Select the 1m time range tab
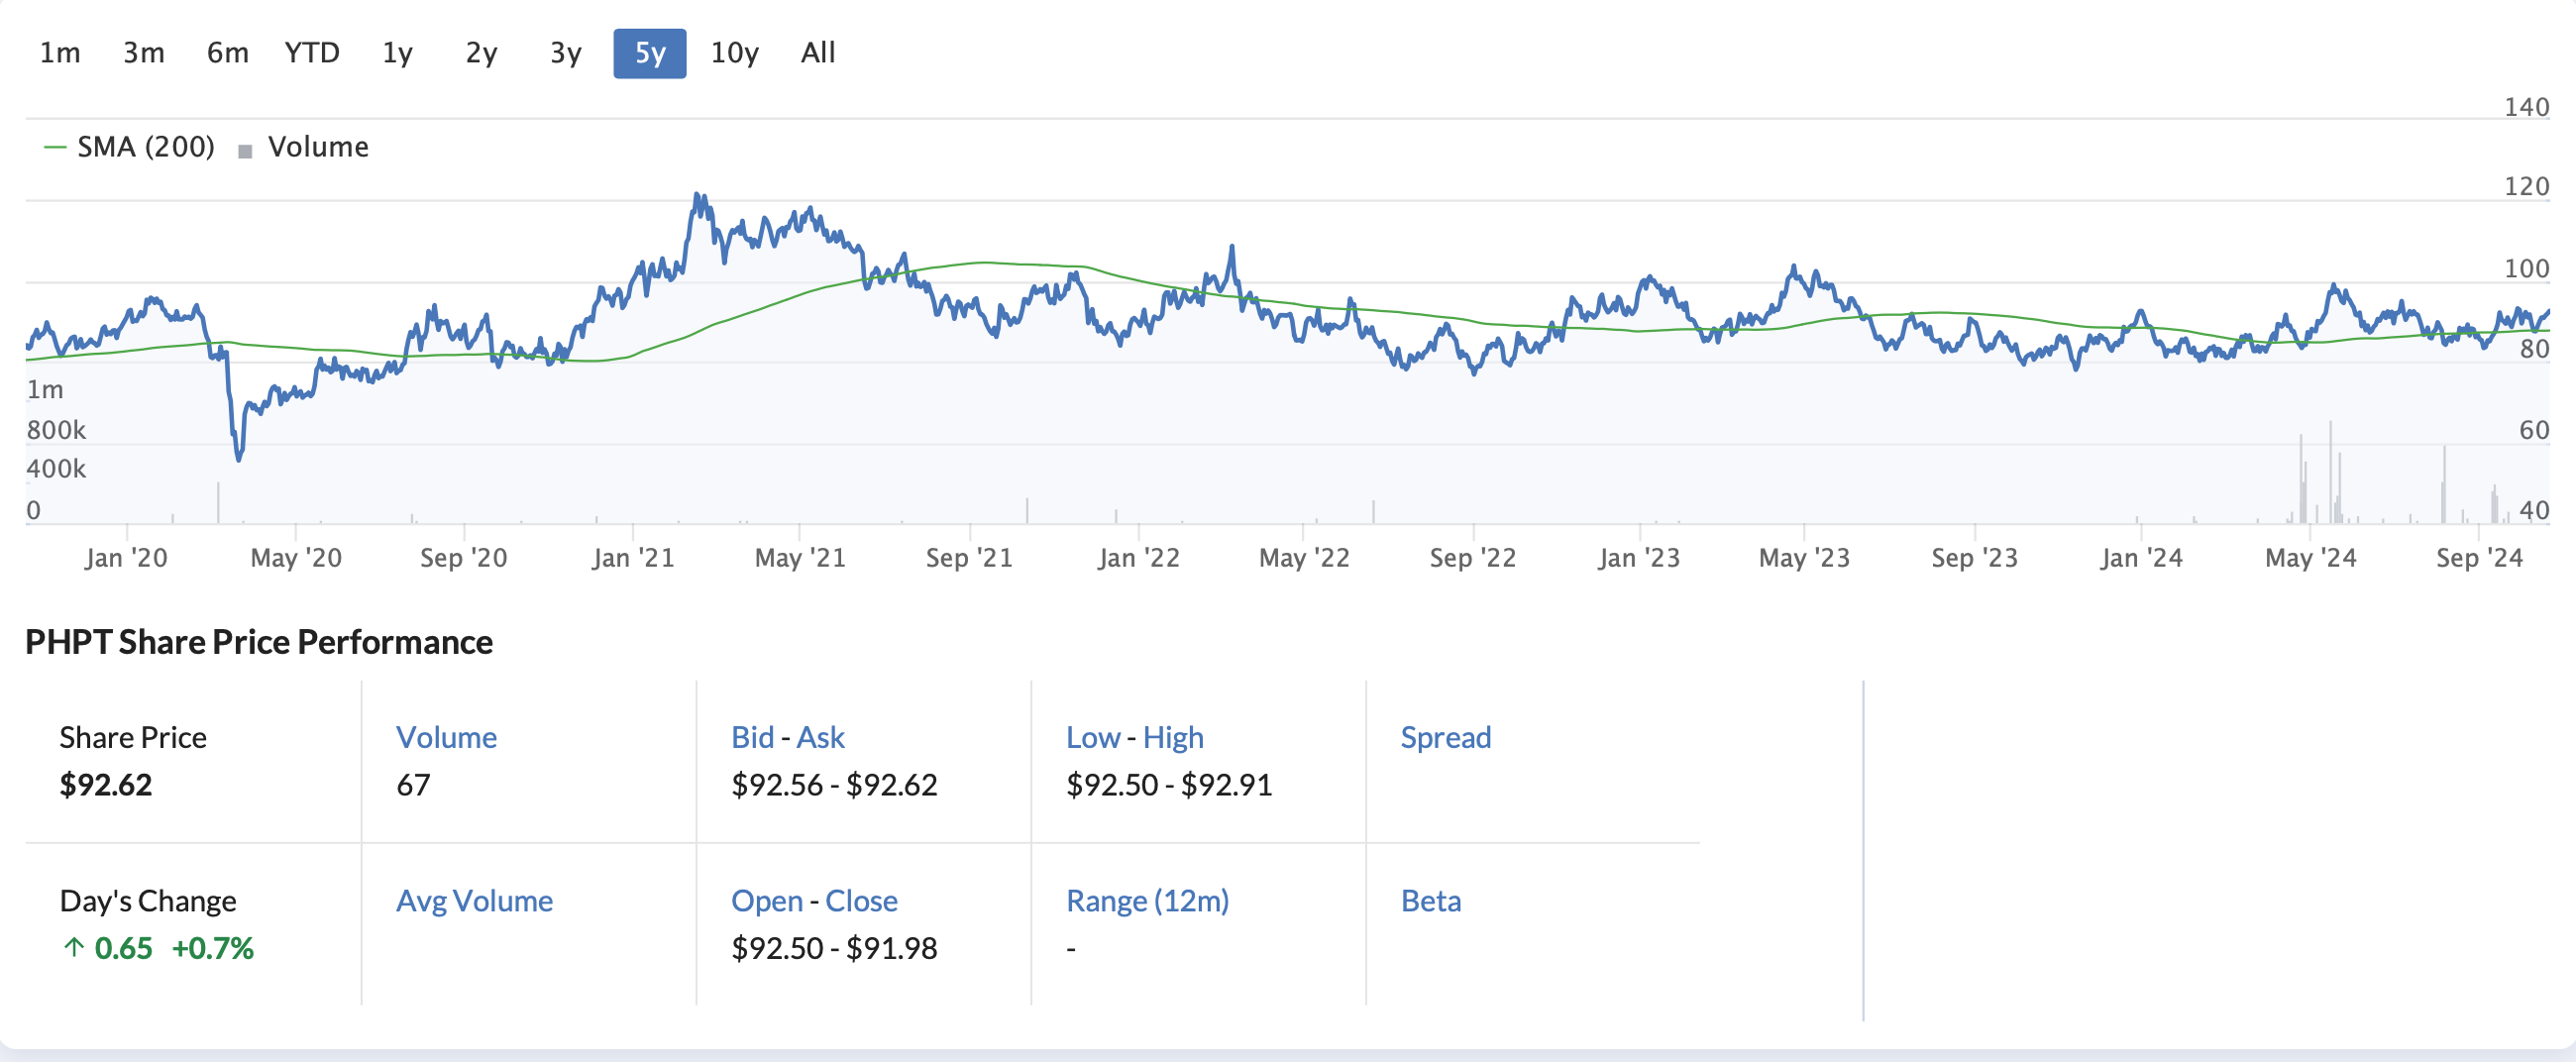 [x=60, y=53]
